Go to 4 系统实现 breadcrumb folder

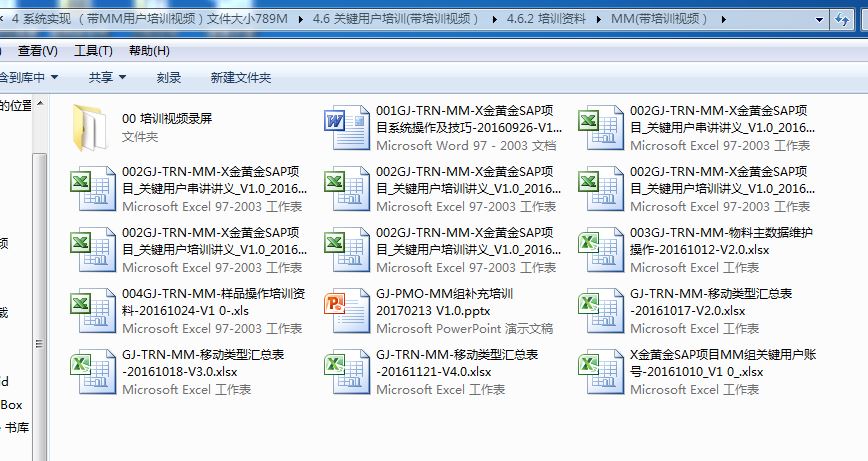(x=149, y=19)
